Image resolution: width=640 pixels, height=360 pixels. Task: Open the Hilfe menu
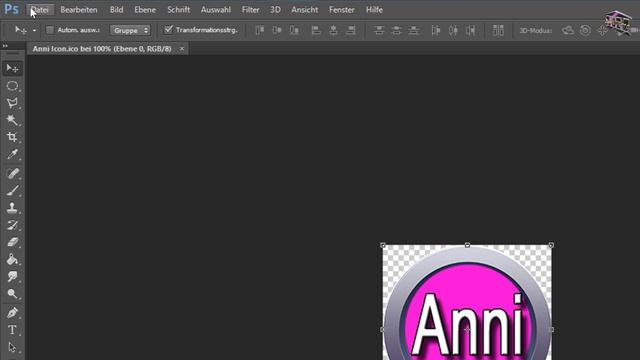pos(374,10)
